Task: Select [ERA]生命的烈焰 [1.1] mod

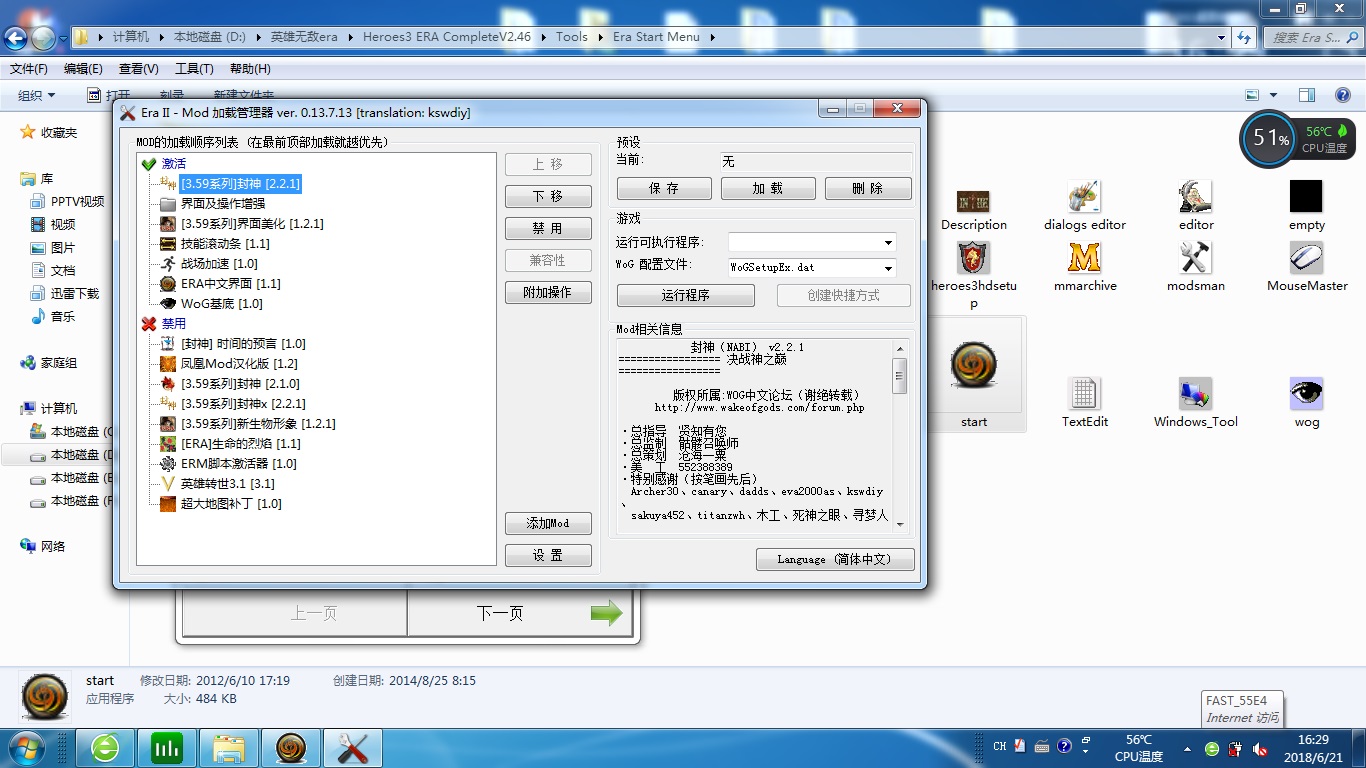Action: tap(240, 443)
